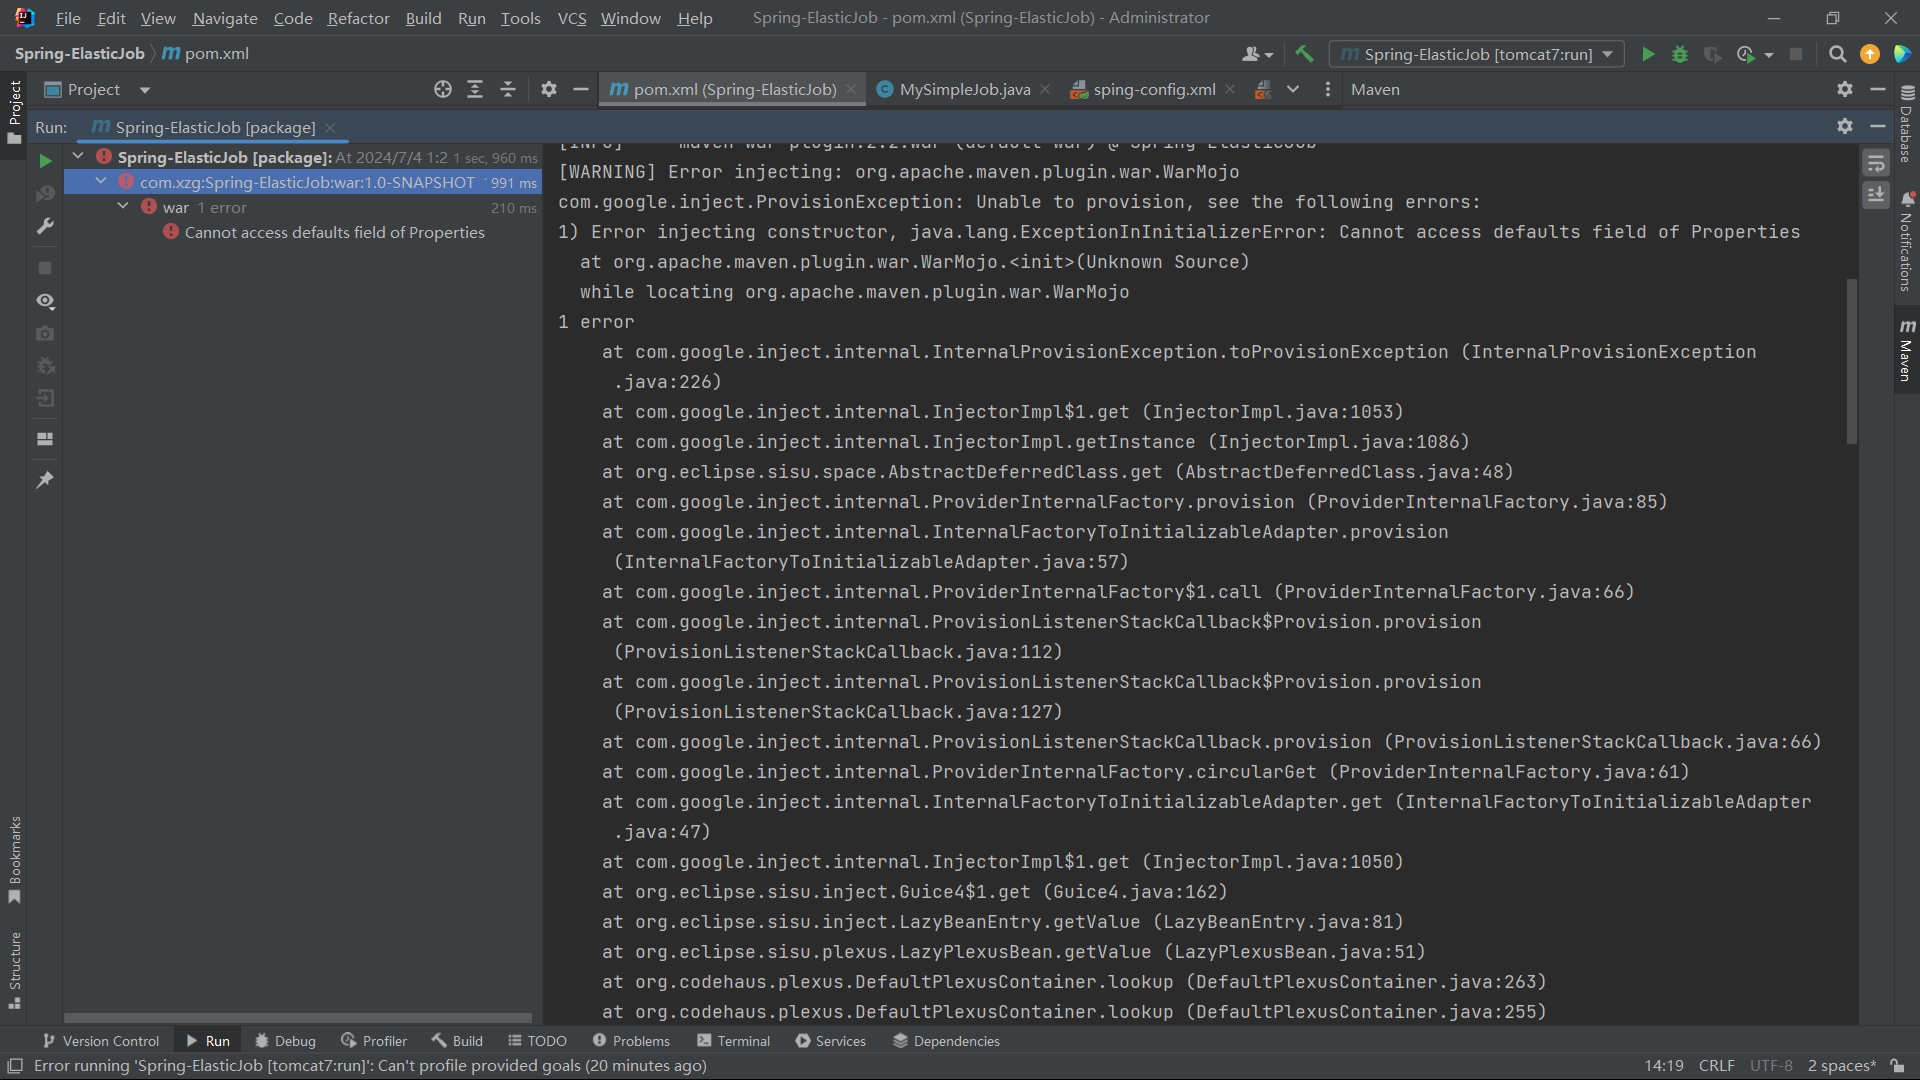Open the CRLF line separator selector
This screenshot has height=1080, width=1920.
tap(1716, 1066)
